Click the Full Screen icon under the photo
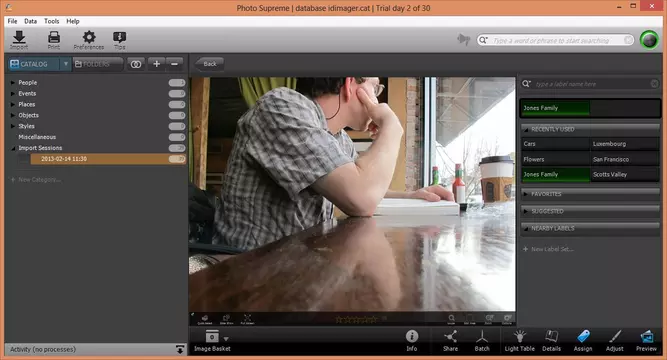The image size is (667, 360). point(247,319)
